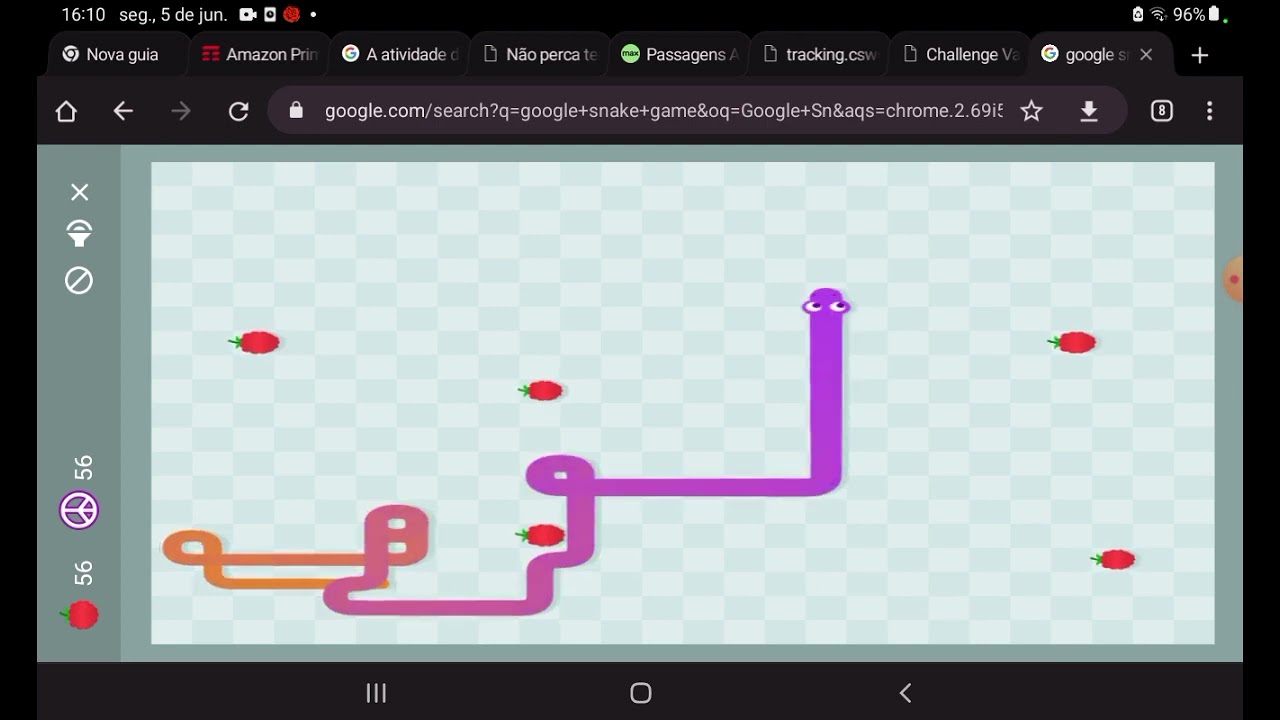Screen dimensions: 1280x720
Task: Tap Android back navigation button
Action: coord(905,693)
